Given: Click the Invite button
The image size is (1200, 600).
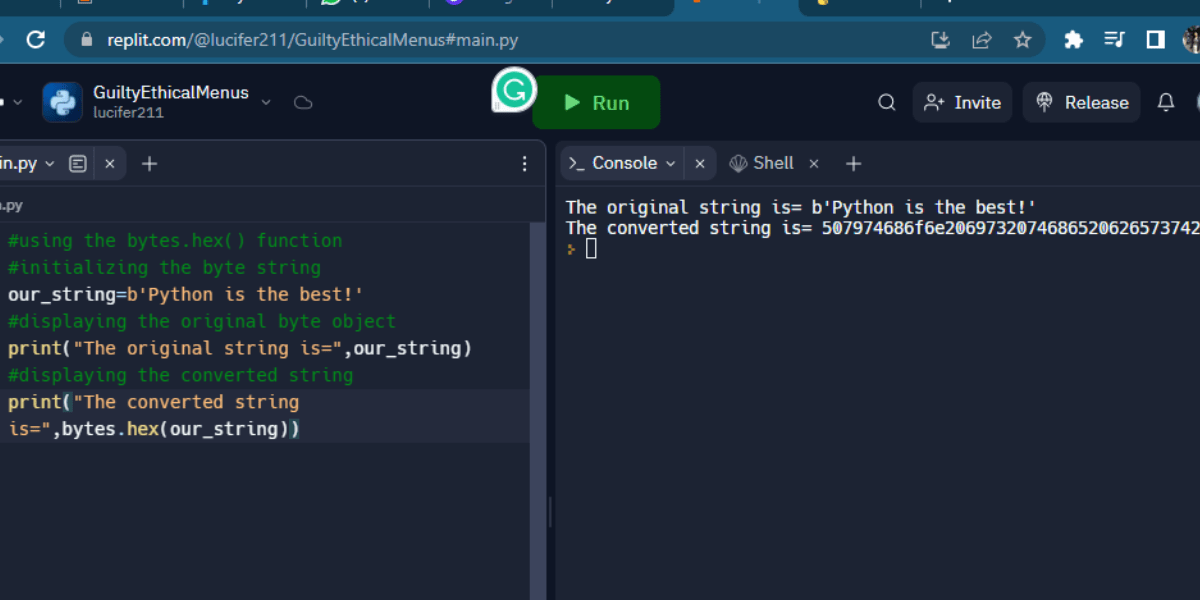Looking at the screenshot, I should [962, 102].
